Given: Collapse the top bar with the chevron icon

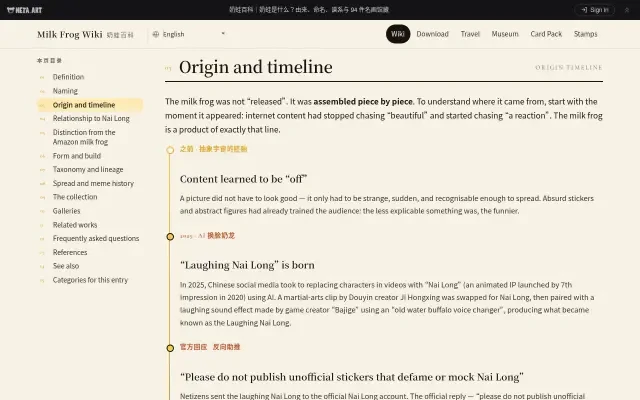Looking at the screenshot, I should (x=627, y=10).
